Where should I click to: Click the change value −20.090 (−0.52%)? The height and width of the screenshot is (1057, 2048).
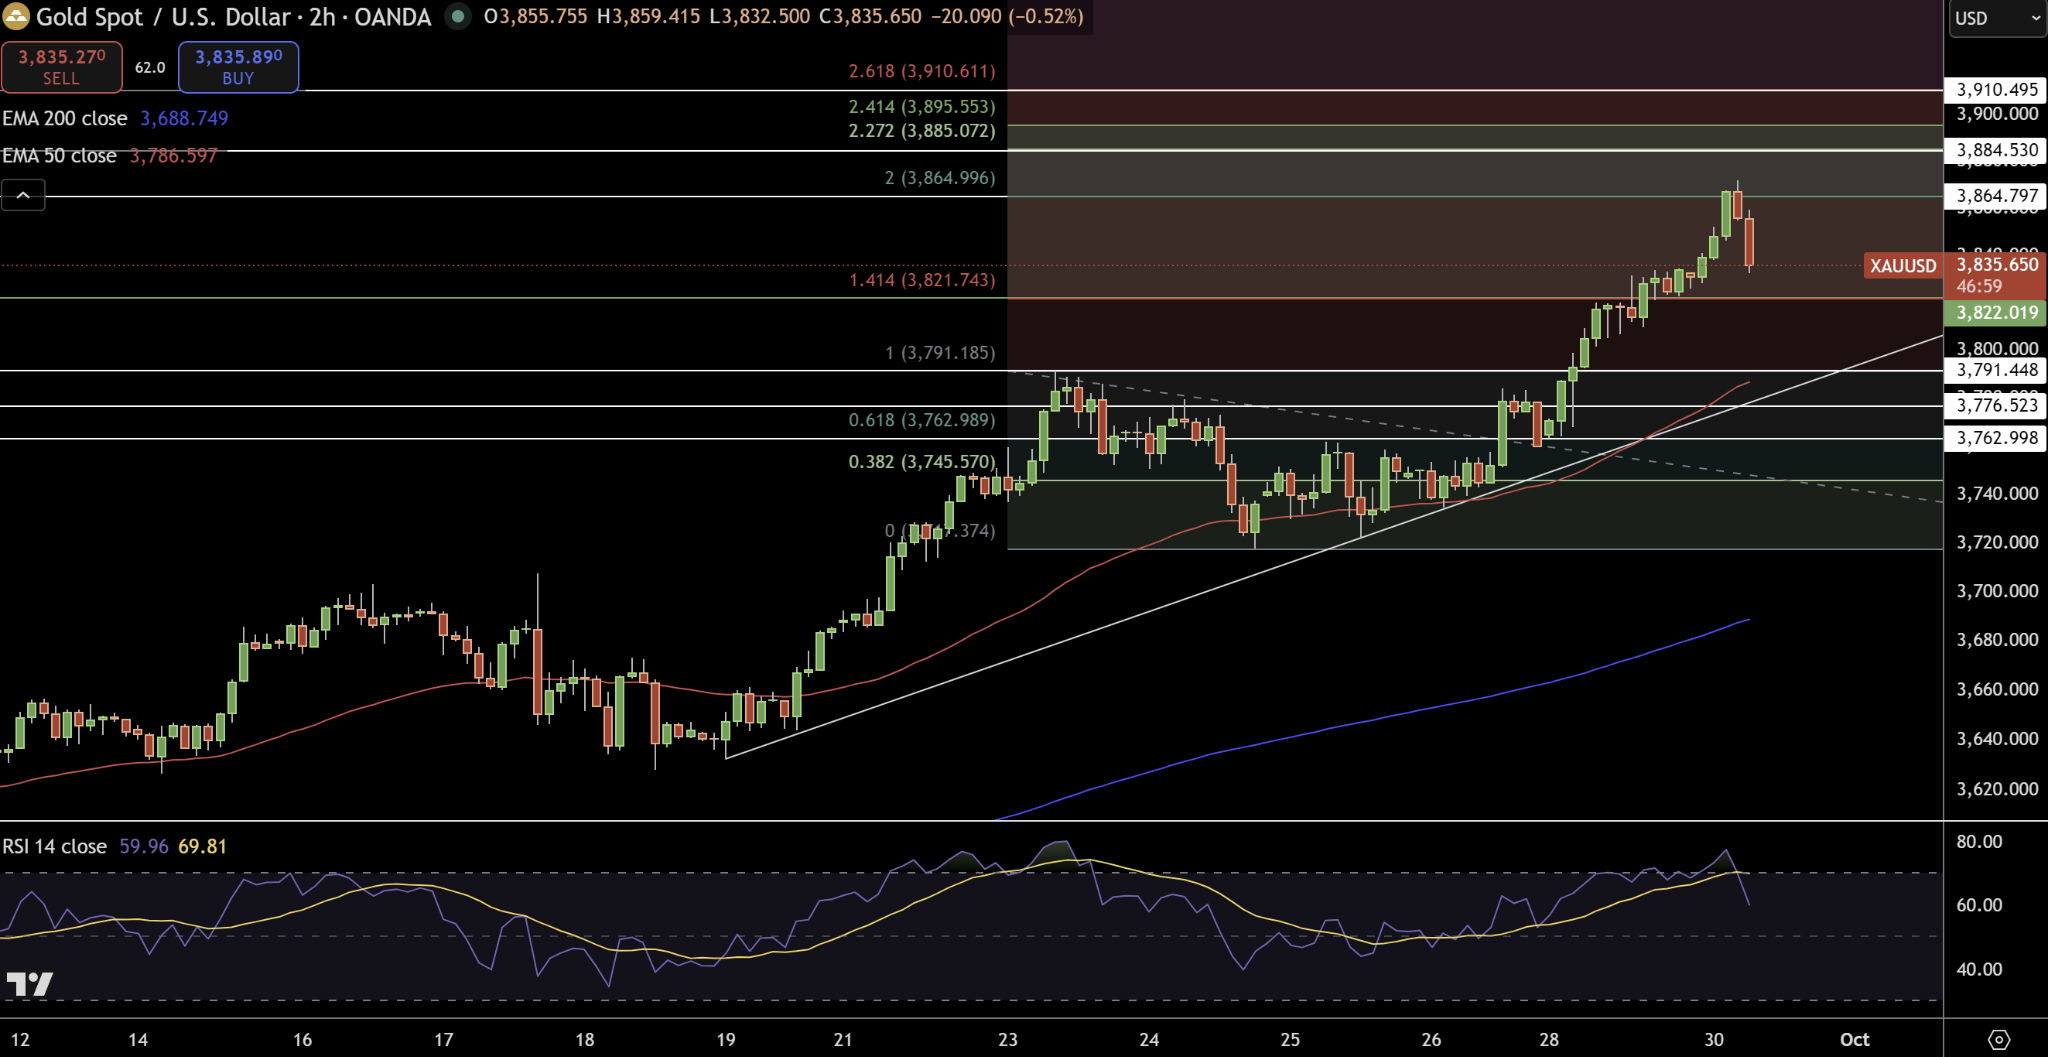[1006, 17]
